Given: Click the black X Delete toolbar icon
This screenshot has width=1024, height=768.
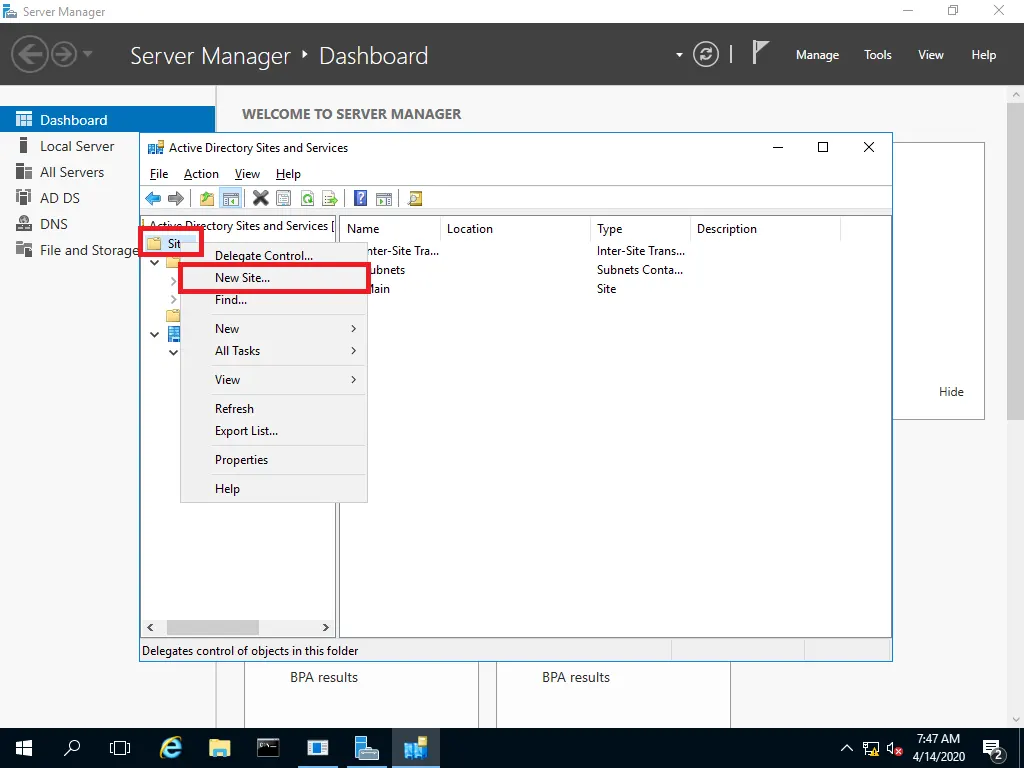Looking at the screenshot, I should [x=261, y=199].
